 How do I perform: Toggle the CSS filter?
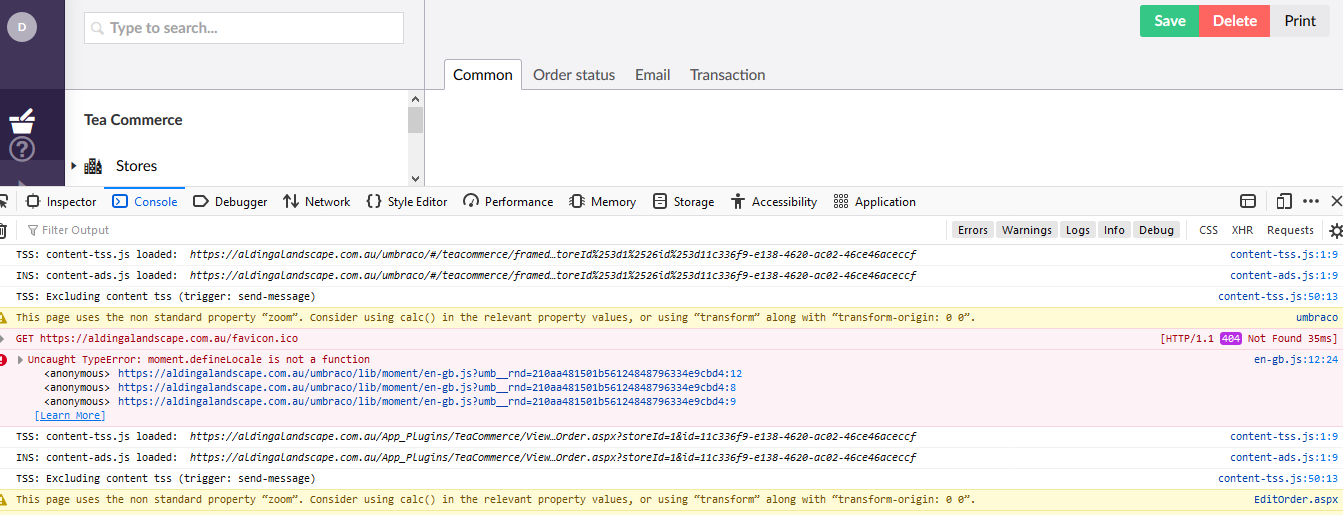coord(1208,230)
